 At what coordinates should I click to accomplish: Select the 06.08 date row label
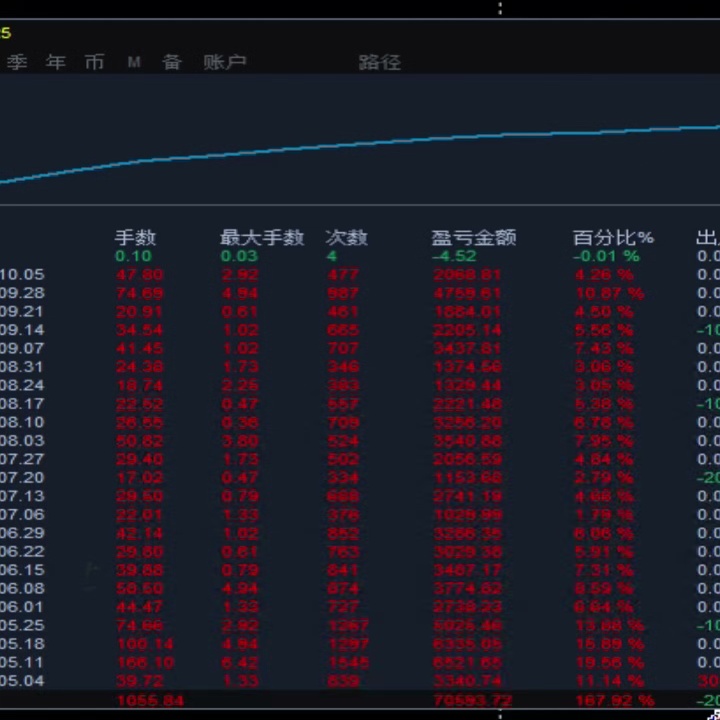tap(22, 588)
